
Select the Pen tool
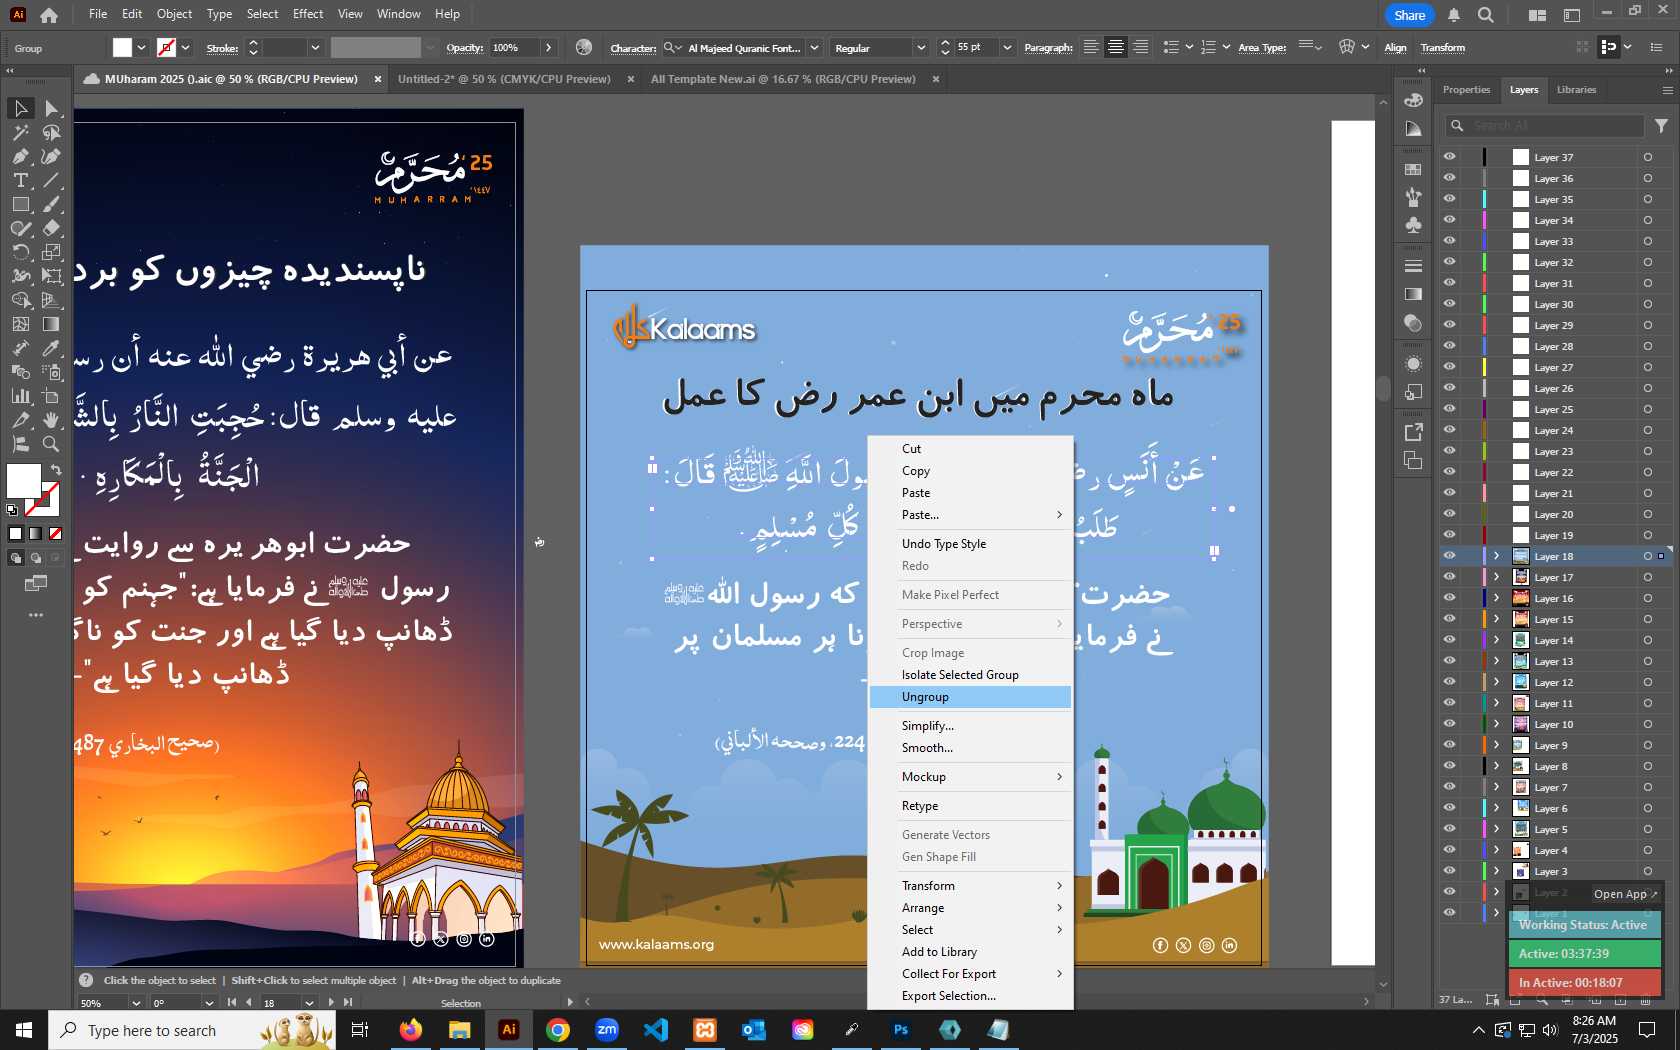point(20,156)
